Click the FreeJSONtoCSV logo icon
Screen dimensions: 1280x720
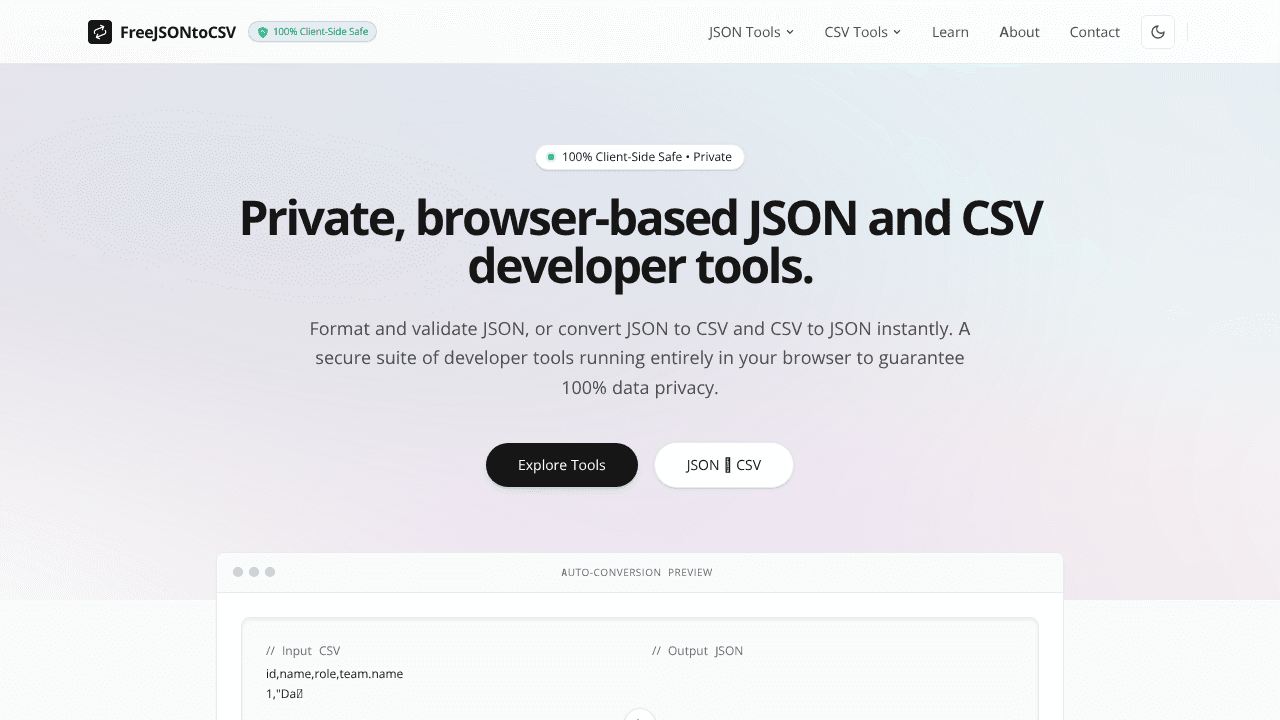pyautogui.click(x=100, y=32)
